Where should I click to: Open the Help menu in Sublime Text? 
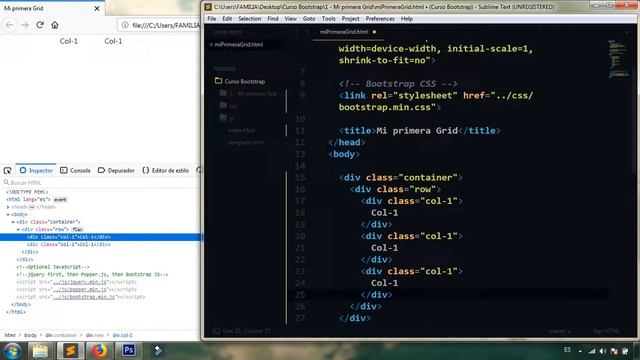[x=407, y=19]
